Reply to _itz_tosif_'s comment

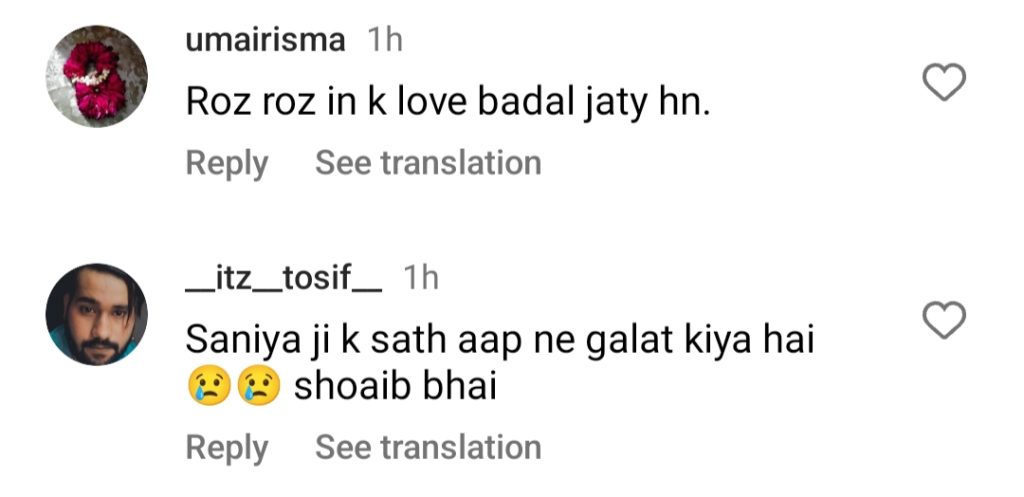[x=227, y=448]
